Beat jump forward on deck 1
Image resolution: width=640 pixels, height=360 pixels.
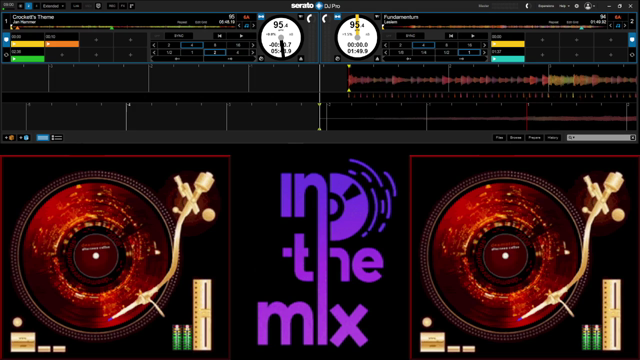(230, 59)
